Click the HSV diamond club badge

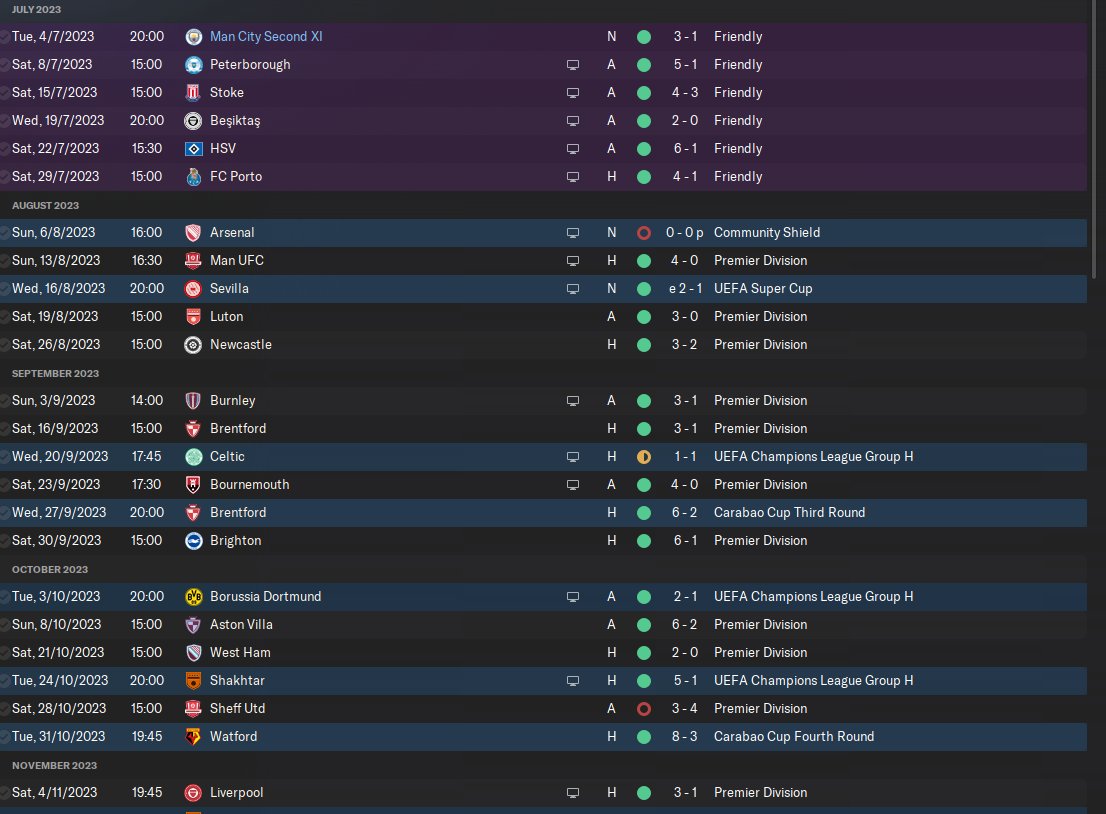[x=194, y=149]
